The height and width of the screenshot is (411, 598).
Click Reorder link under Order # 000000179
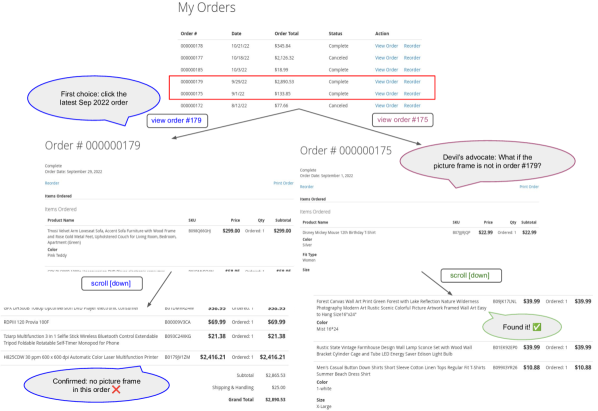click(x=52, y=183)
